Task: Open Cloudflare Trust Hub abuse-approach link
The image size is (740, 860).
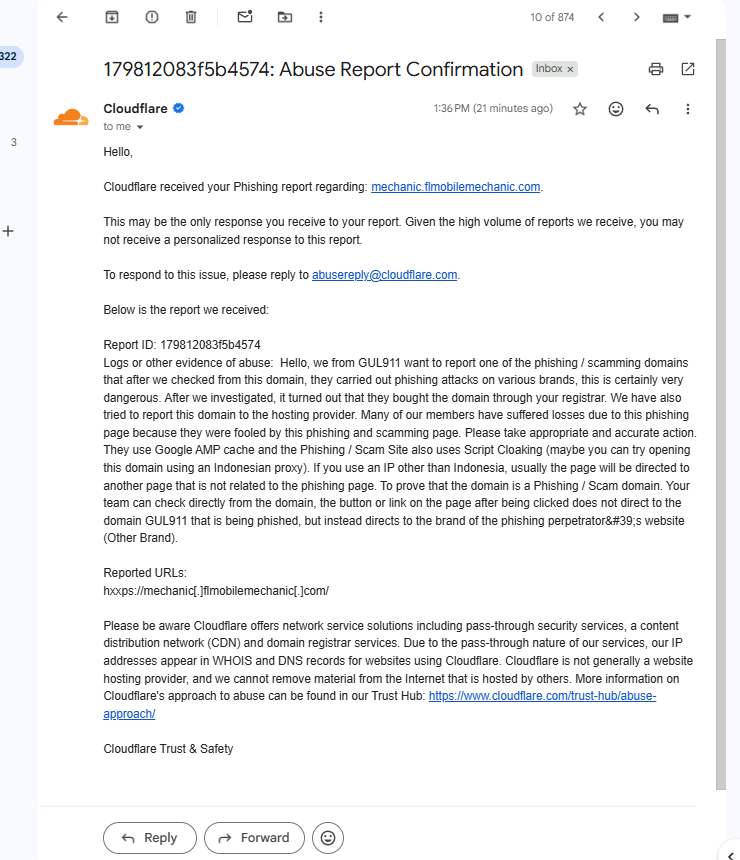Action: click(542, 696)
